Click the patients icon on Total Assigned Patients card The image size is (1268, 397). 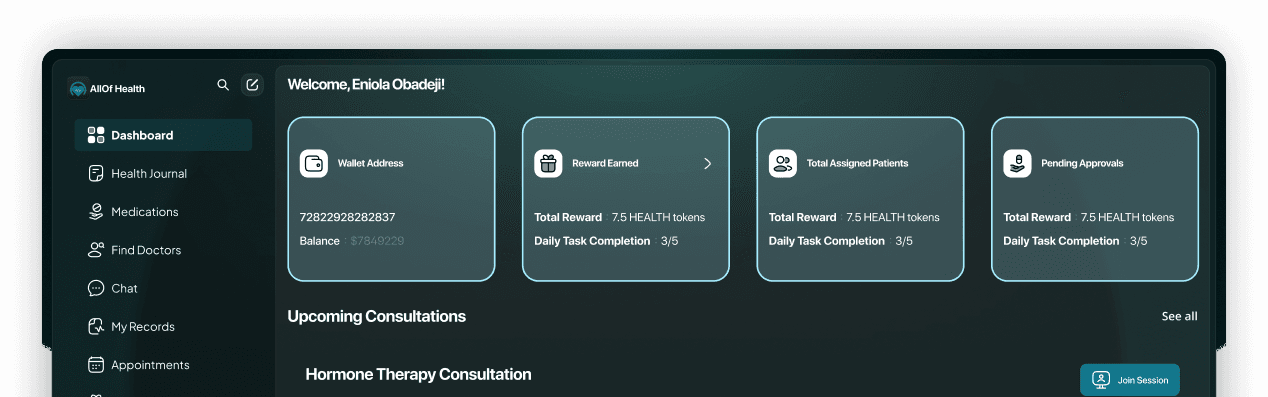pos(783,163)
